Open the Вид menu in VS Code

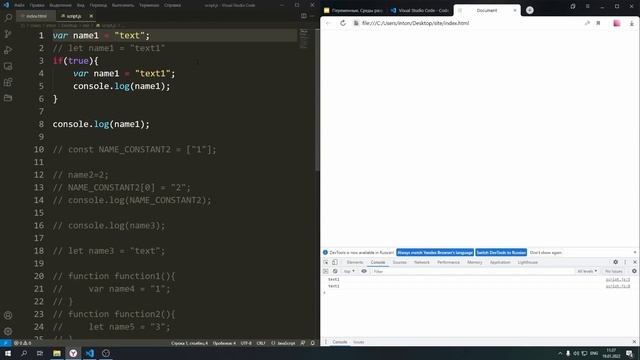81,5
